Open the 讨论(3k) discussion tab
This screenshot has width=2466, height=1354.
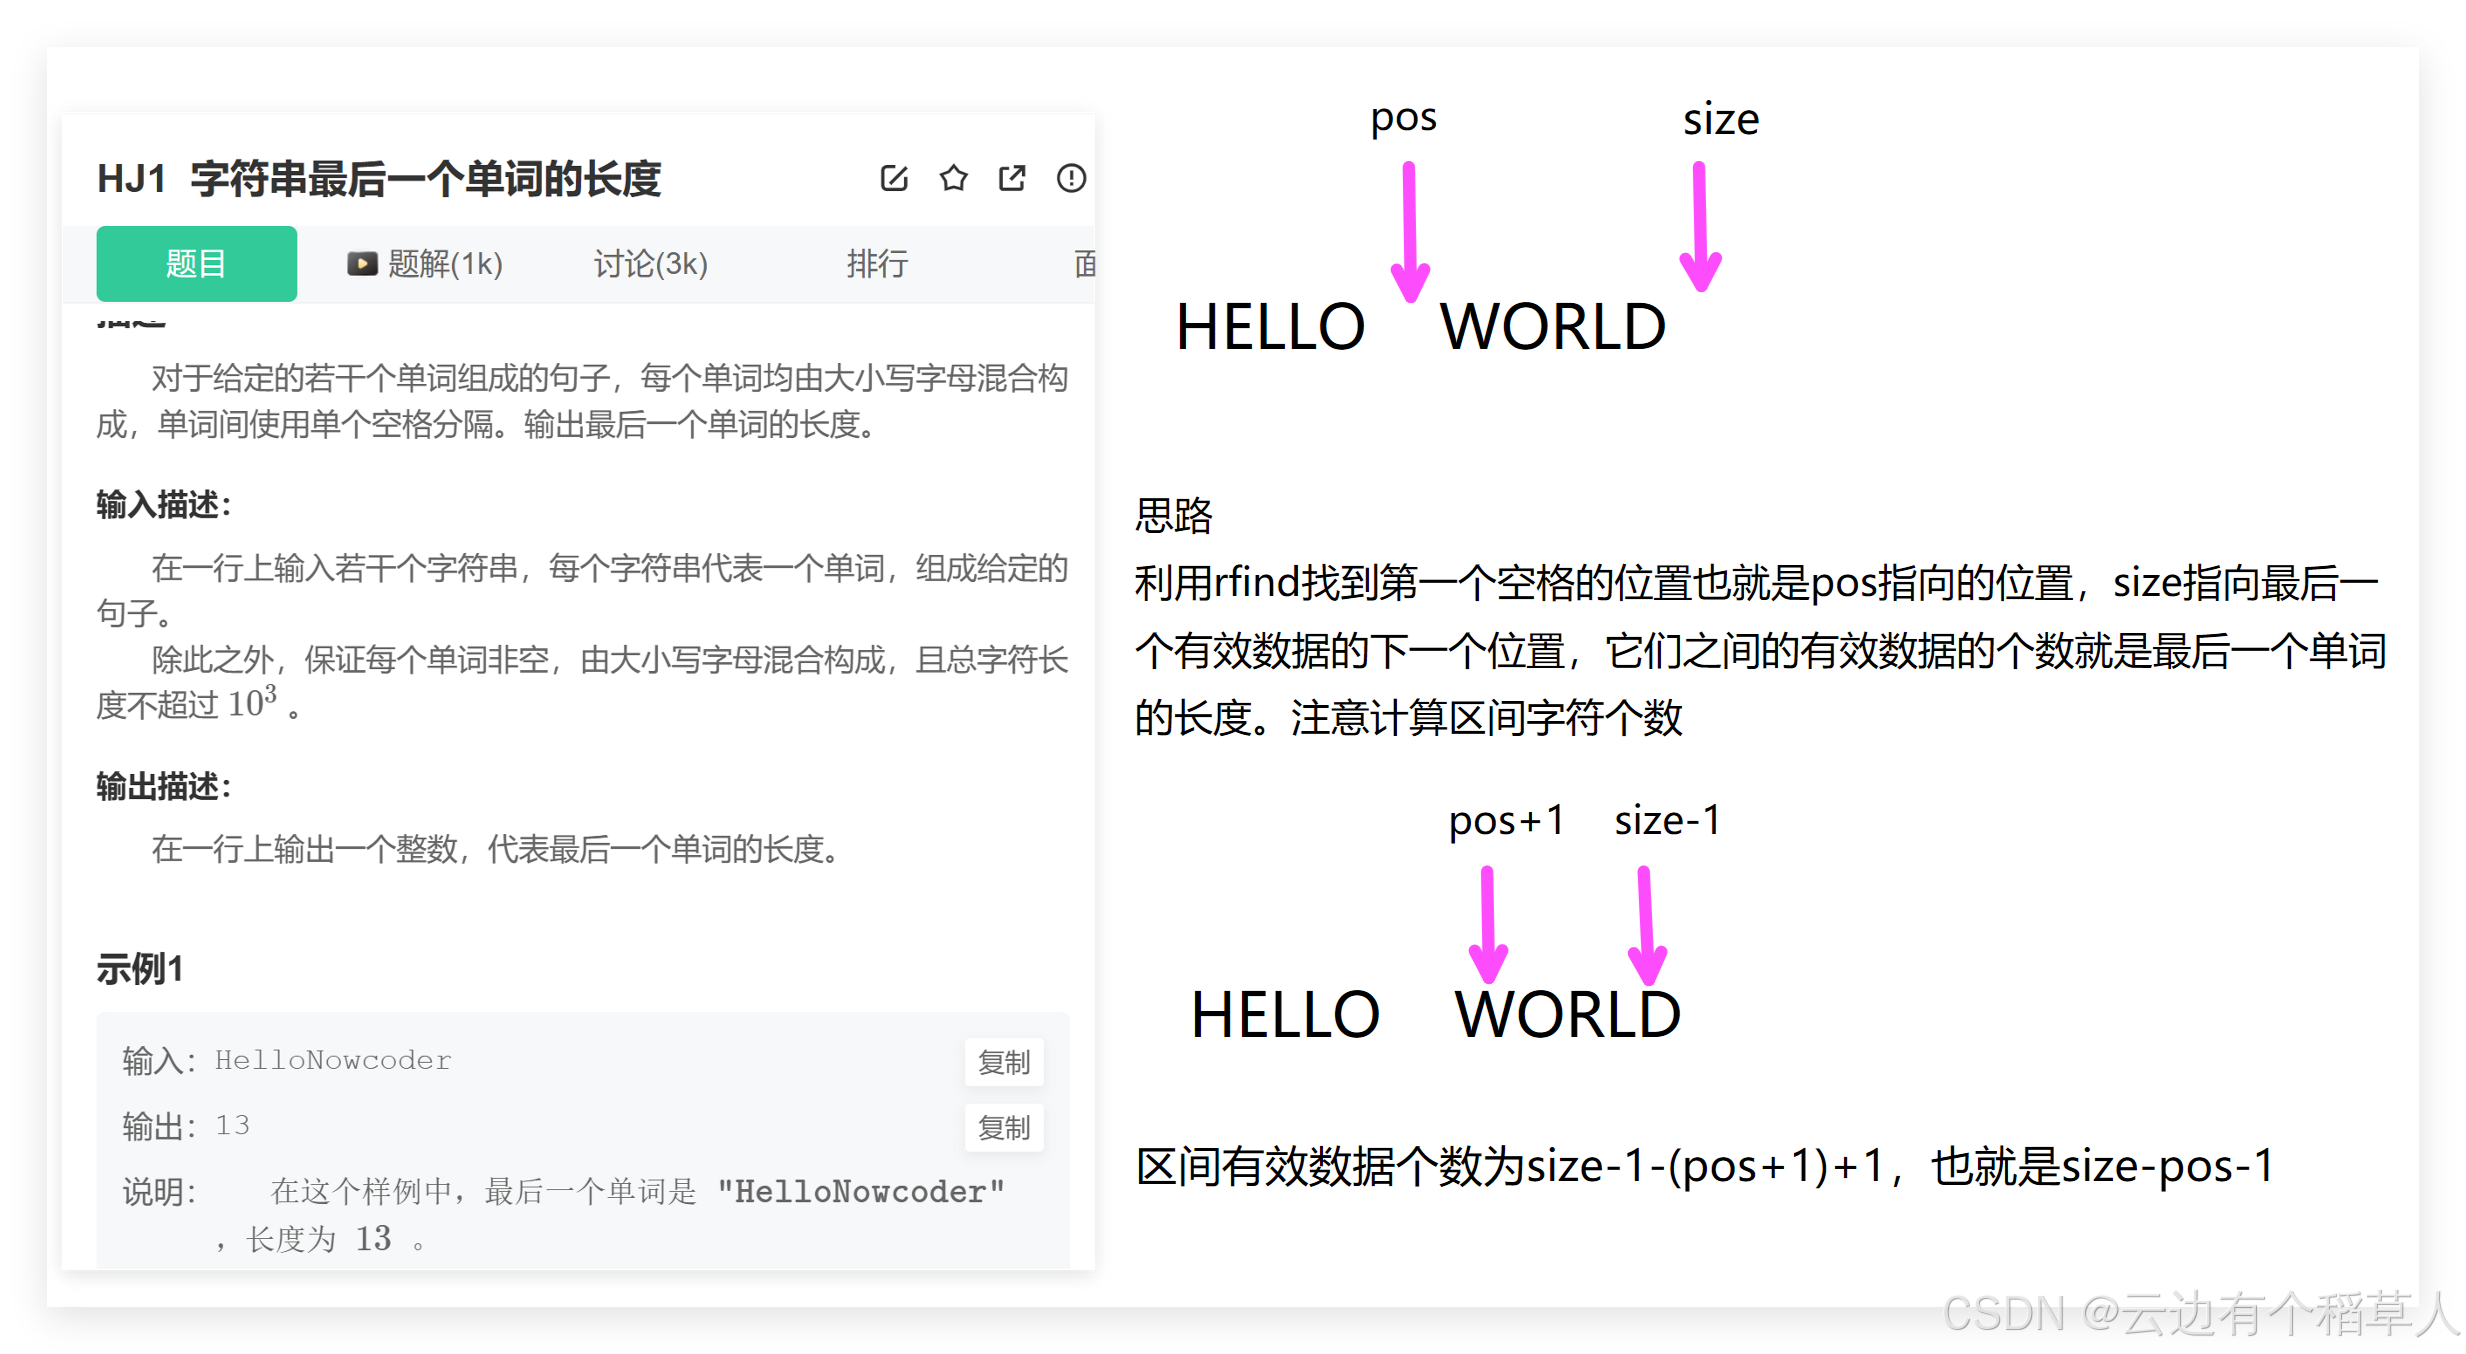[x=650, y=264]
